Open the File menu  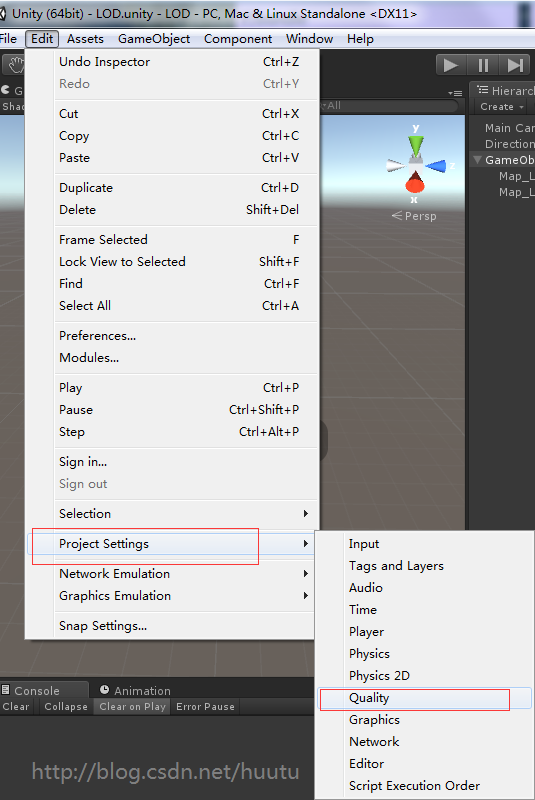pyautogui.click(x=9, y=39)
